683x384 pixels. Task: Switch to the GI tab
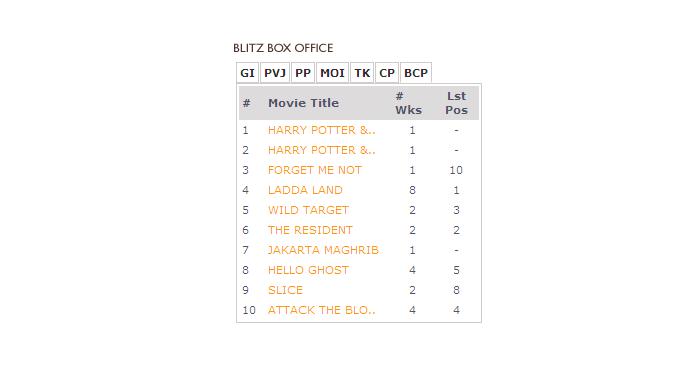(x=247, y=73)
